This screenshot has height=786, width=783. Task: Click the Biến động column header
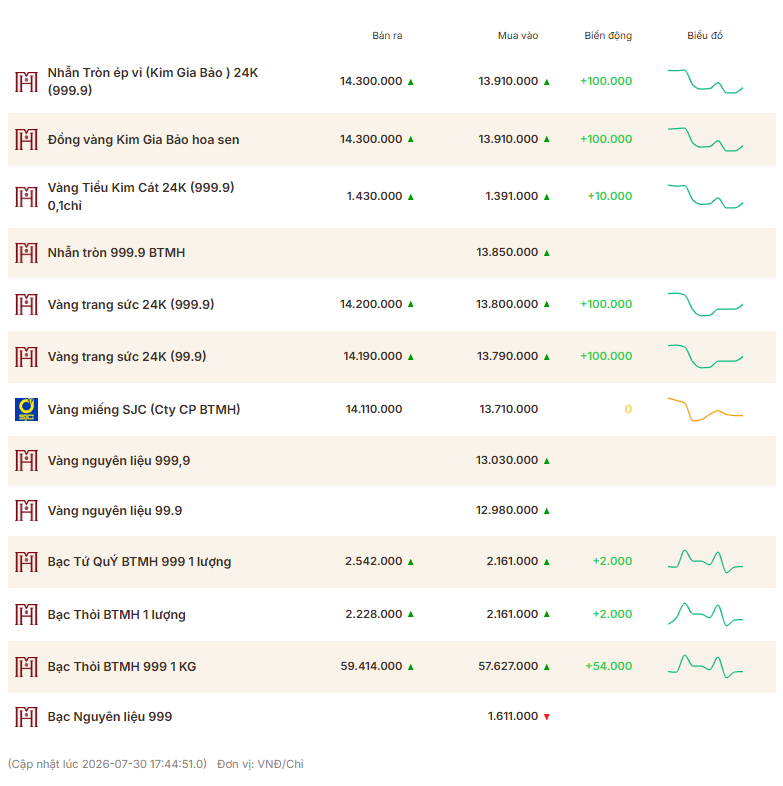click(608, 36)
